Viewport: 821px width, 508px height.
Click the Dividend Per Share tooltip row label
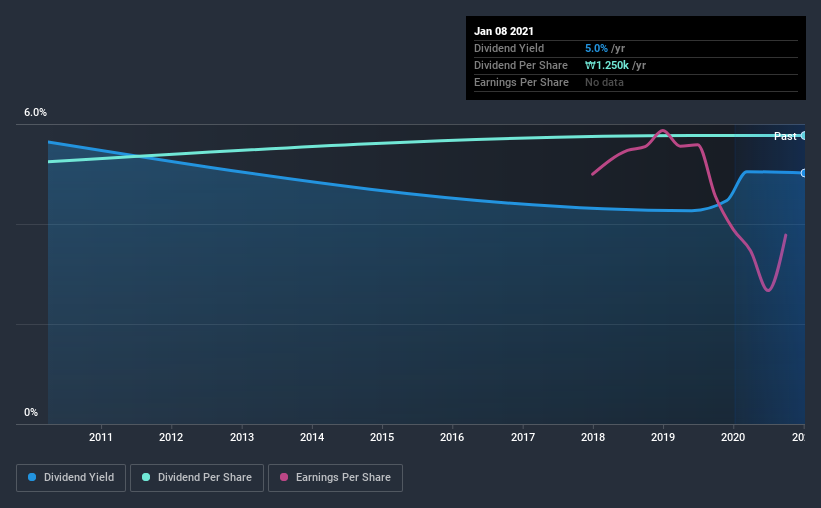pos(521,65)
